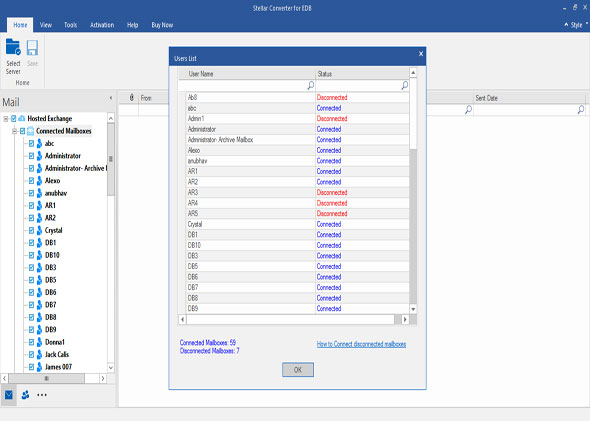
Task: Uncheck the DB9 mailbox checkbox
Action: (x=31, y=330)
